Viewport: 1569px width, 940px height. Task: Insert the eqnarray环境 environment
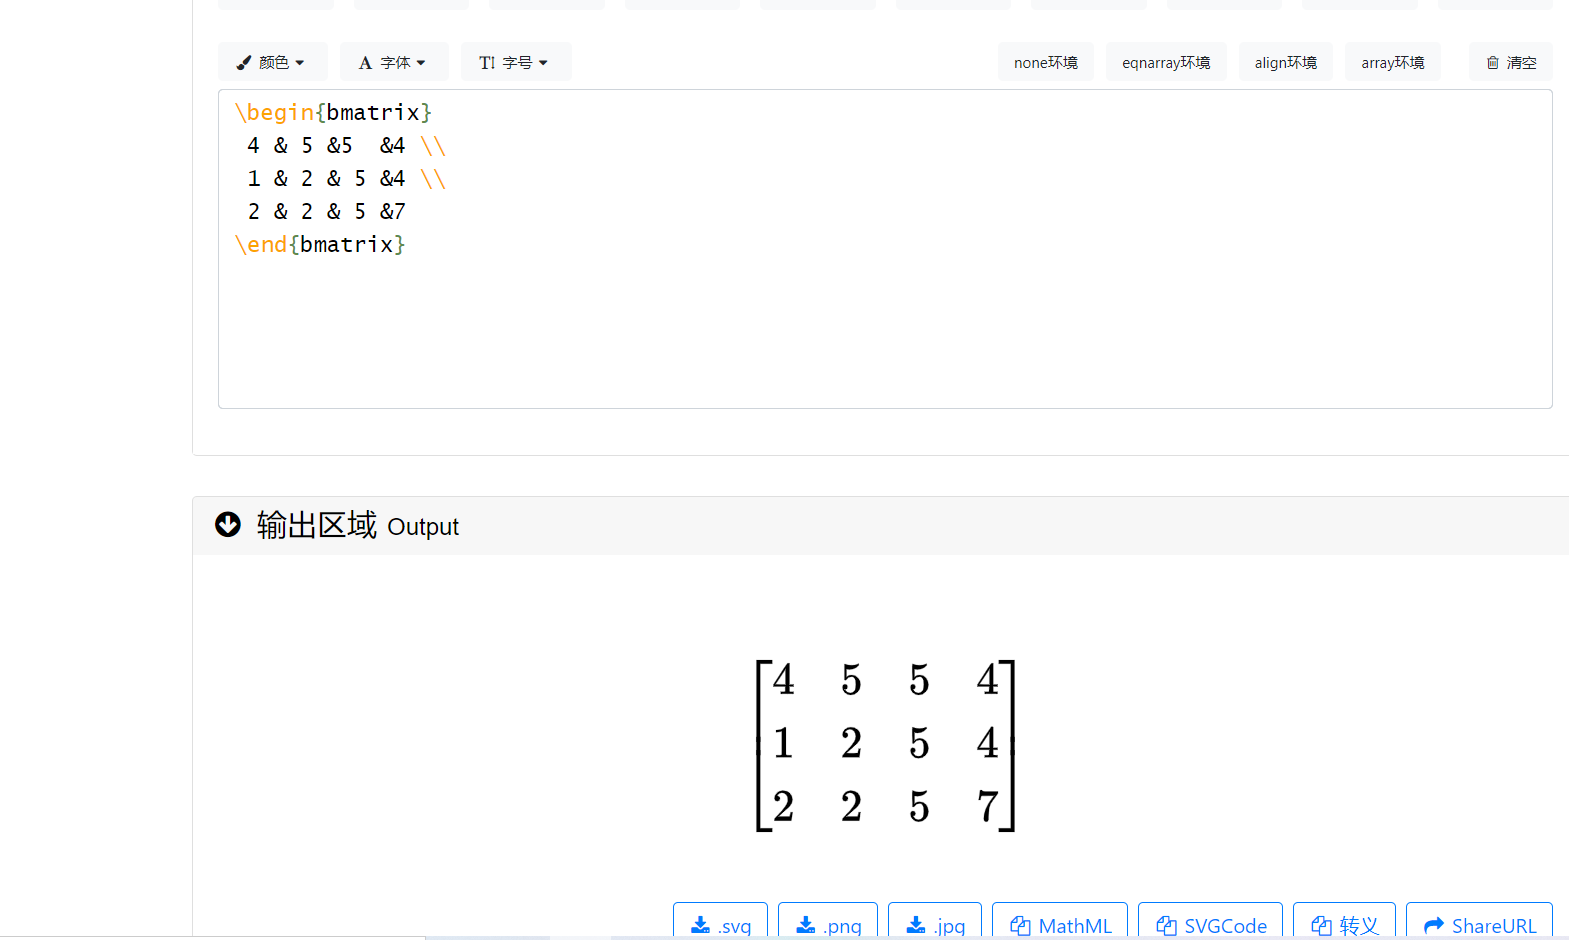click(1166, 62)
